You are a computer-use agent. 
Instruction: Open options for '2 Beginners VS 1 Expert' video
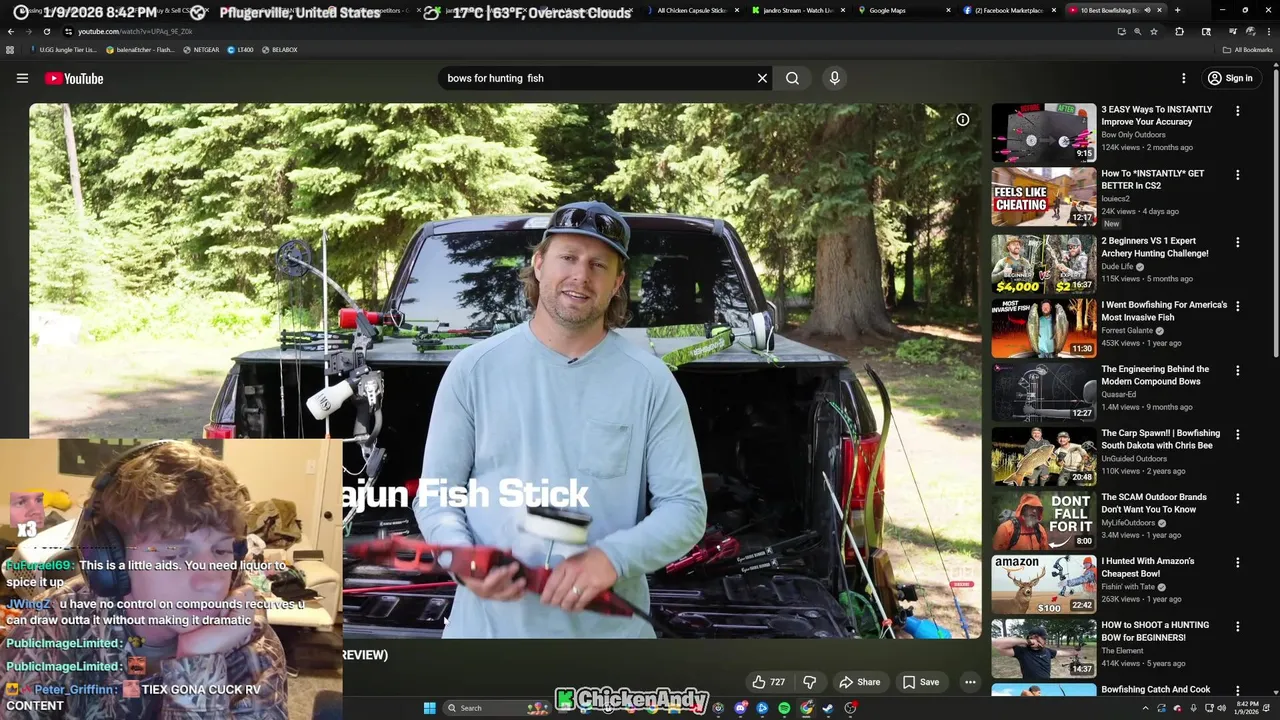[x=1237, y=242]
